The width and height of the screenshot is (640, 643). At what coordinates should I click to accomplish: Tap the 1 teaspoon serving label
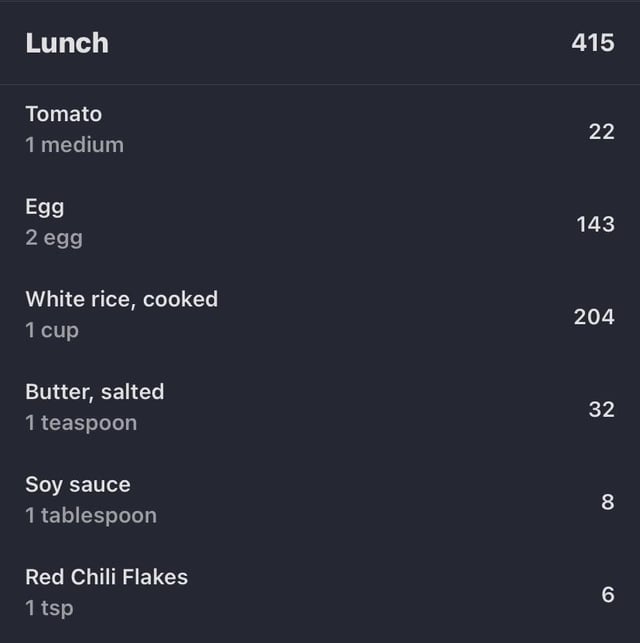81,423
